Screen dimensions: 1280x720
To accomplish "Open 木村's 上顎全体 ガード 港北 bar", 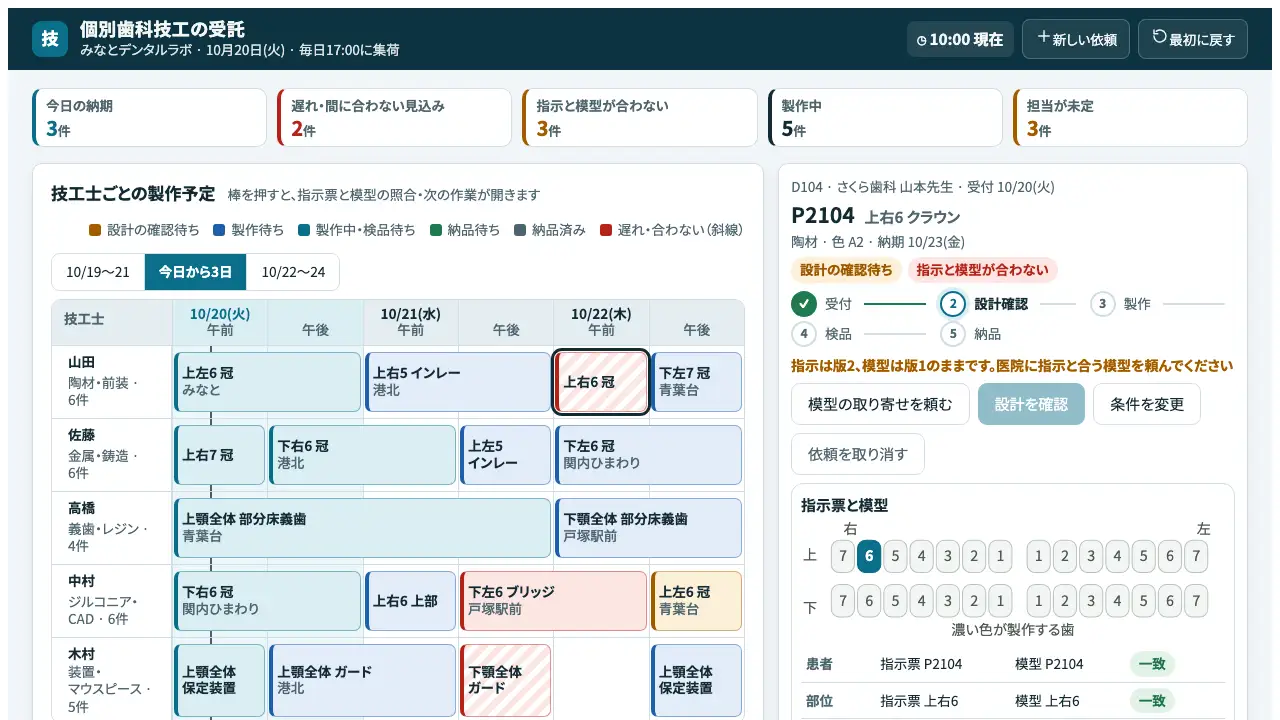I will [x=362, y=680].
